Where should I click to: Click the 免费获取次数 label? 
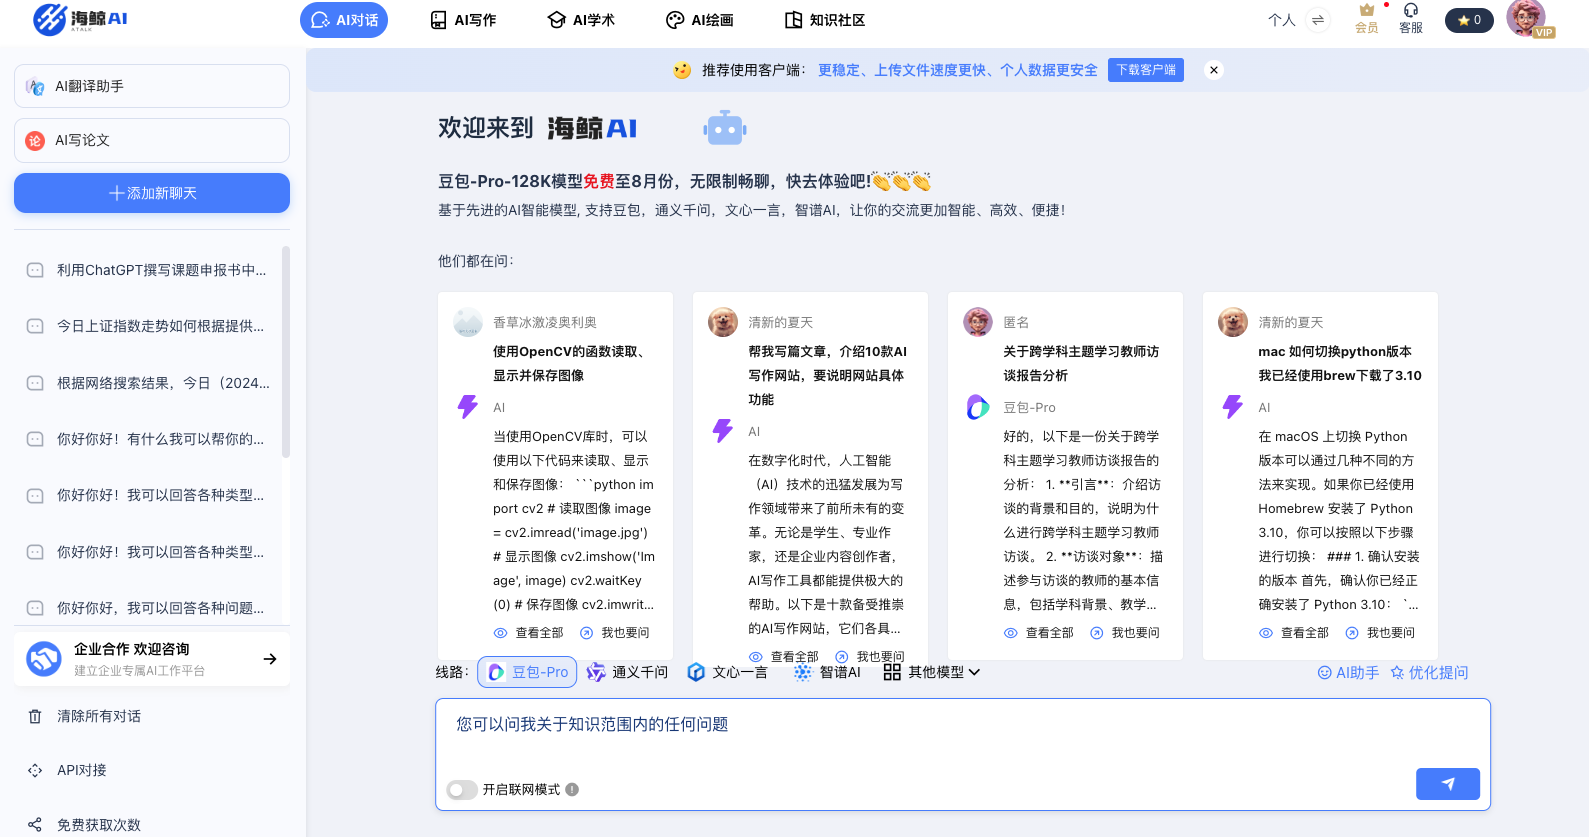point(99,825)
